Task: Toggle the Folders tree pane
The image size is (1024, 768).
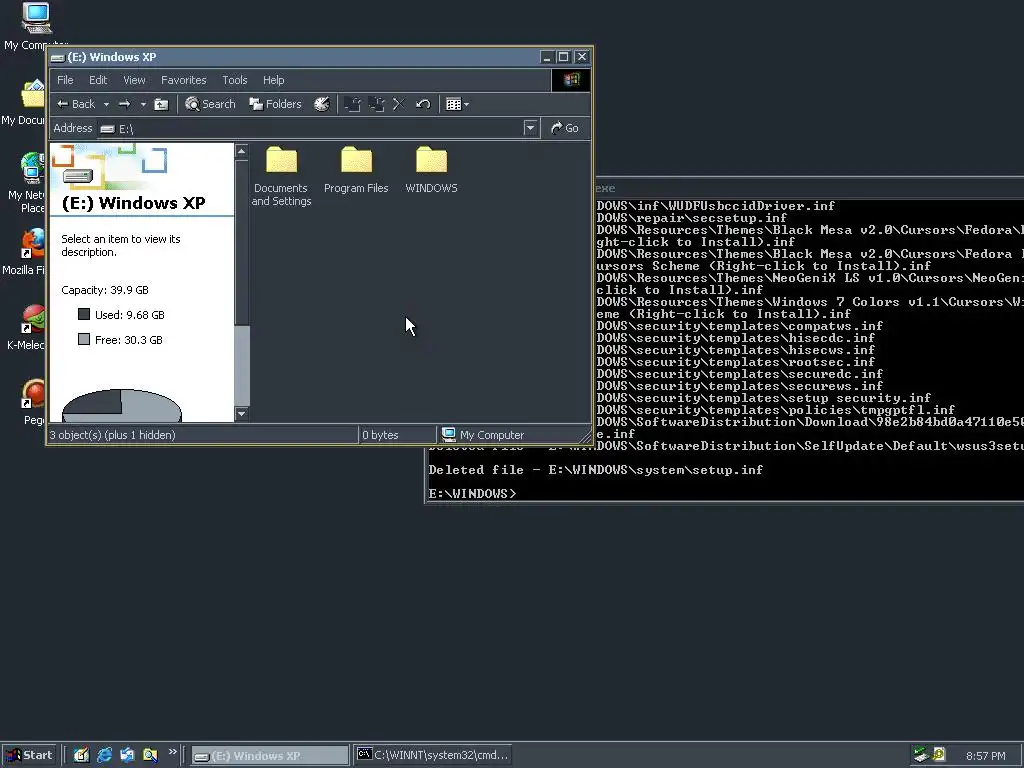Action: [276, 104]
